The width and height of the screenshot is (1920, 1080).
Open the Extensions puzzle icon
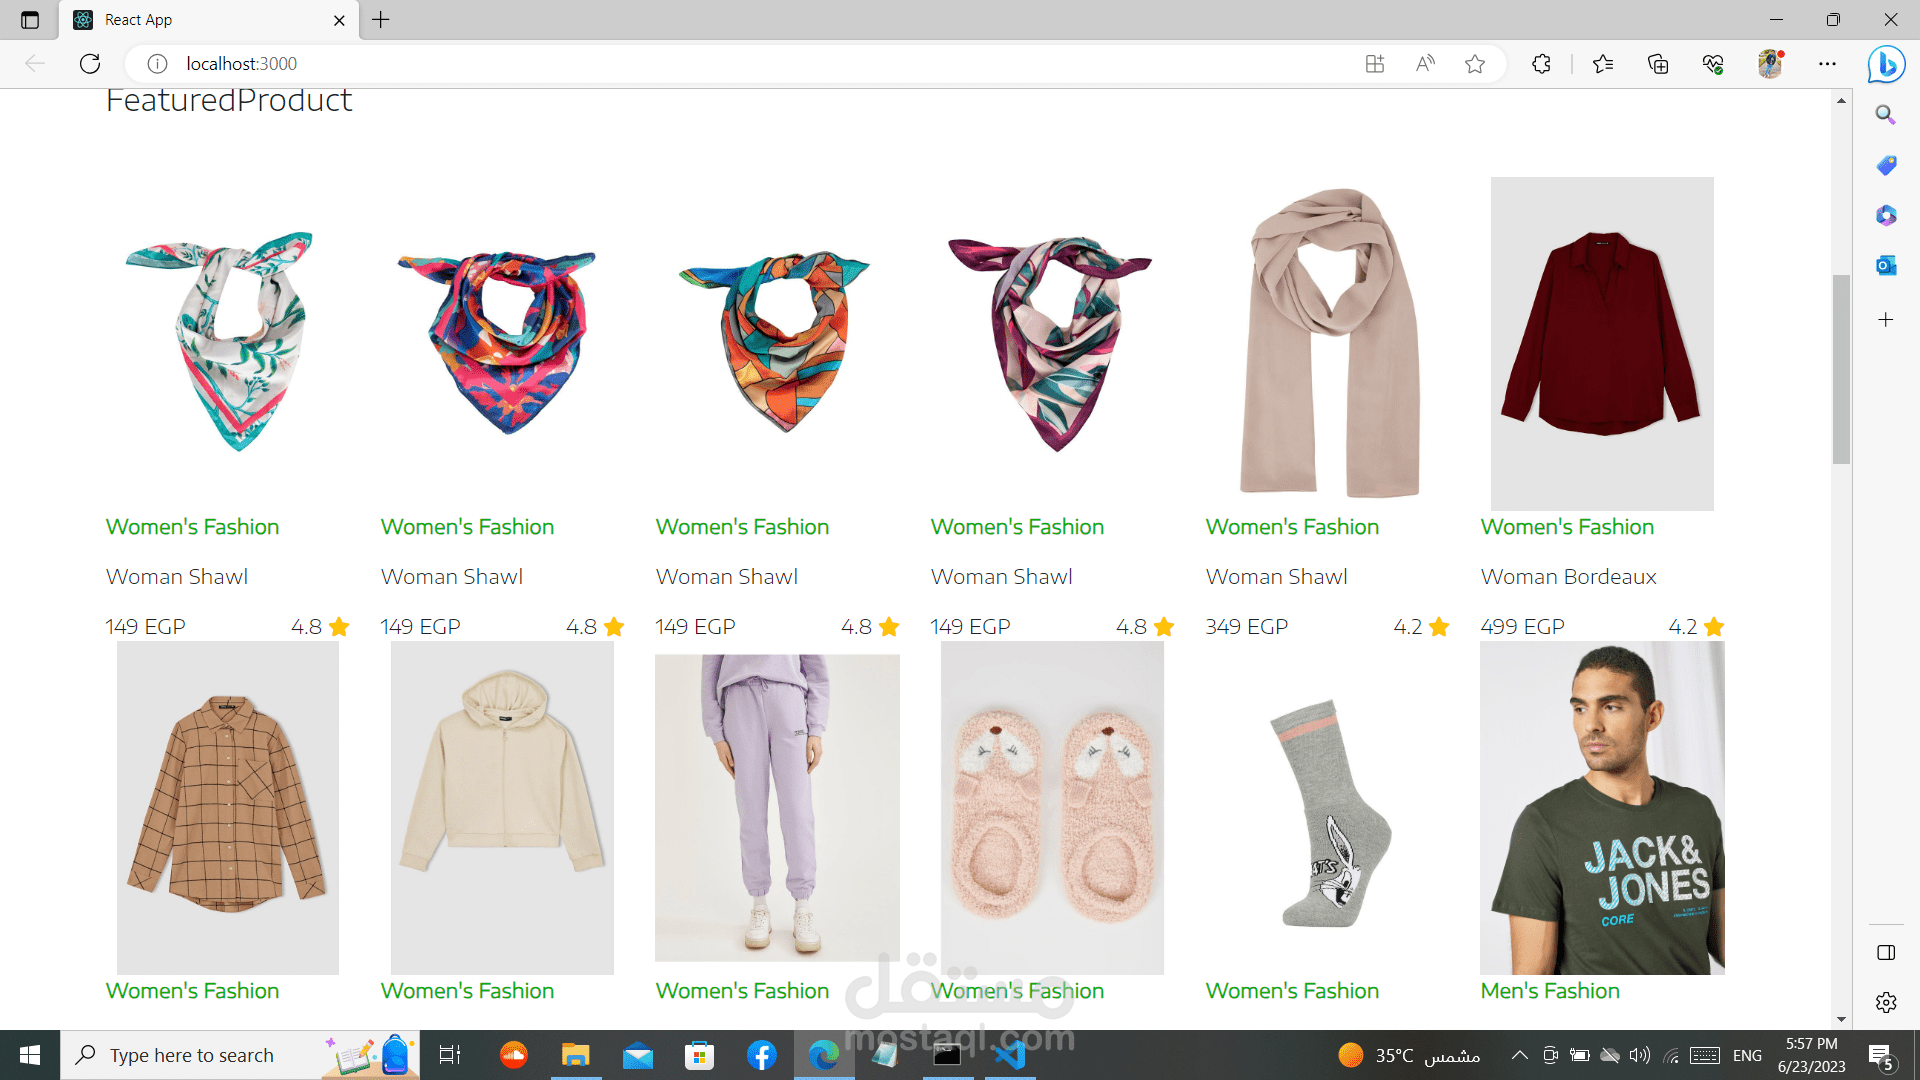pyautogui.click(x=1541, y=64)
